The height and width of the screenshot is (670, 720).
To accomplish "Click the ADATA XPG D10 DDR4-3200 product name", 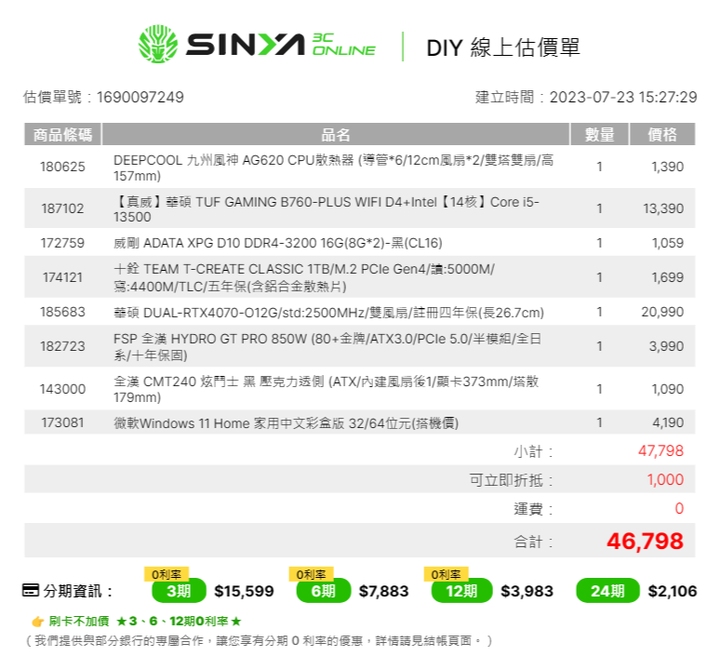I will [x=278, y=243].
